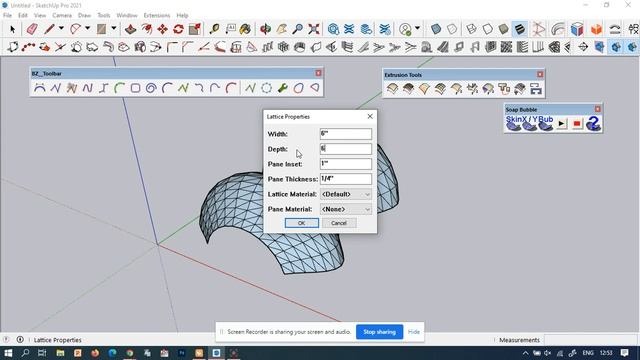Expand the Line tool dropdown arrow
The image size is (640, 360).
click(61, 28)
